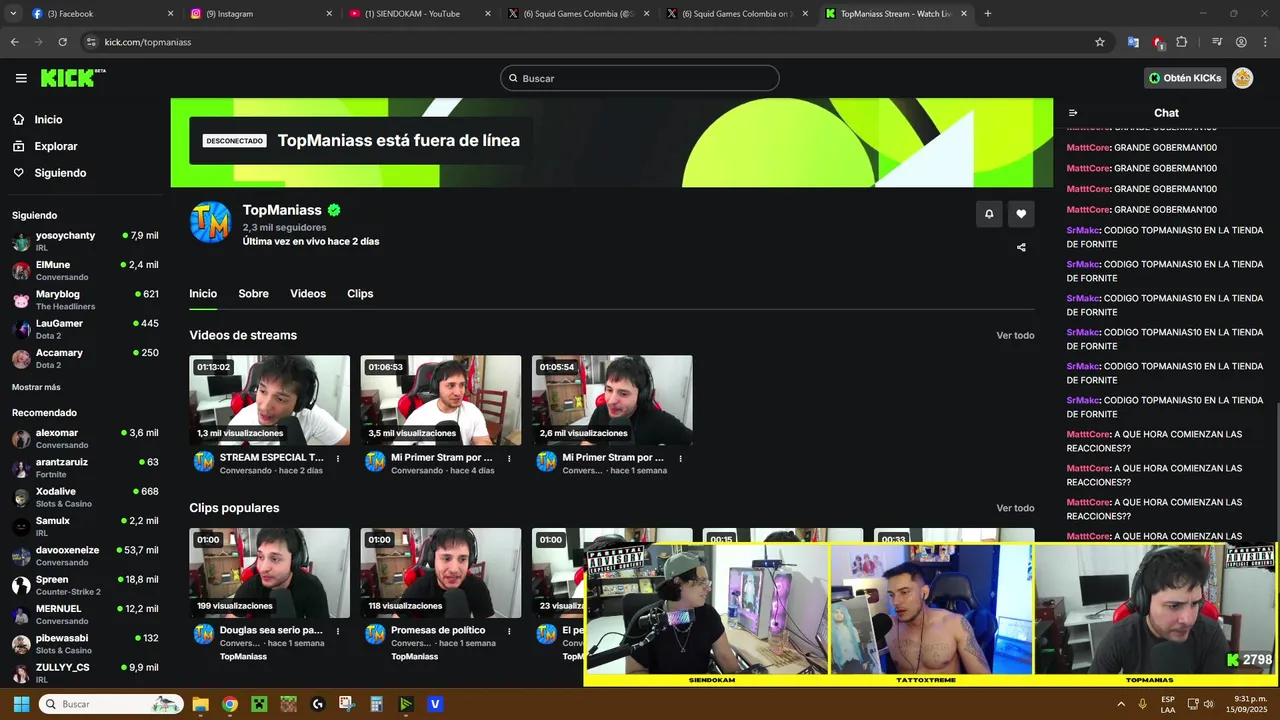Open options for Promesas de político clip
1280x720 pixels.
tap(509, 632)
